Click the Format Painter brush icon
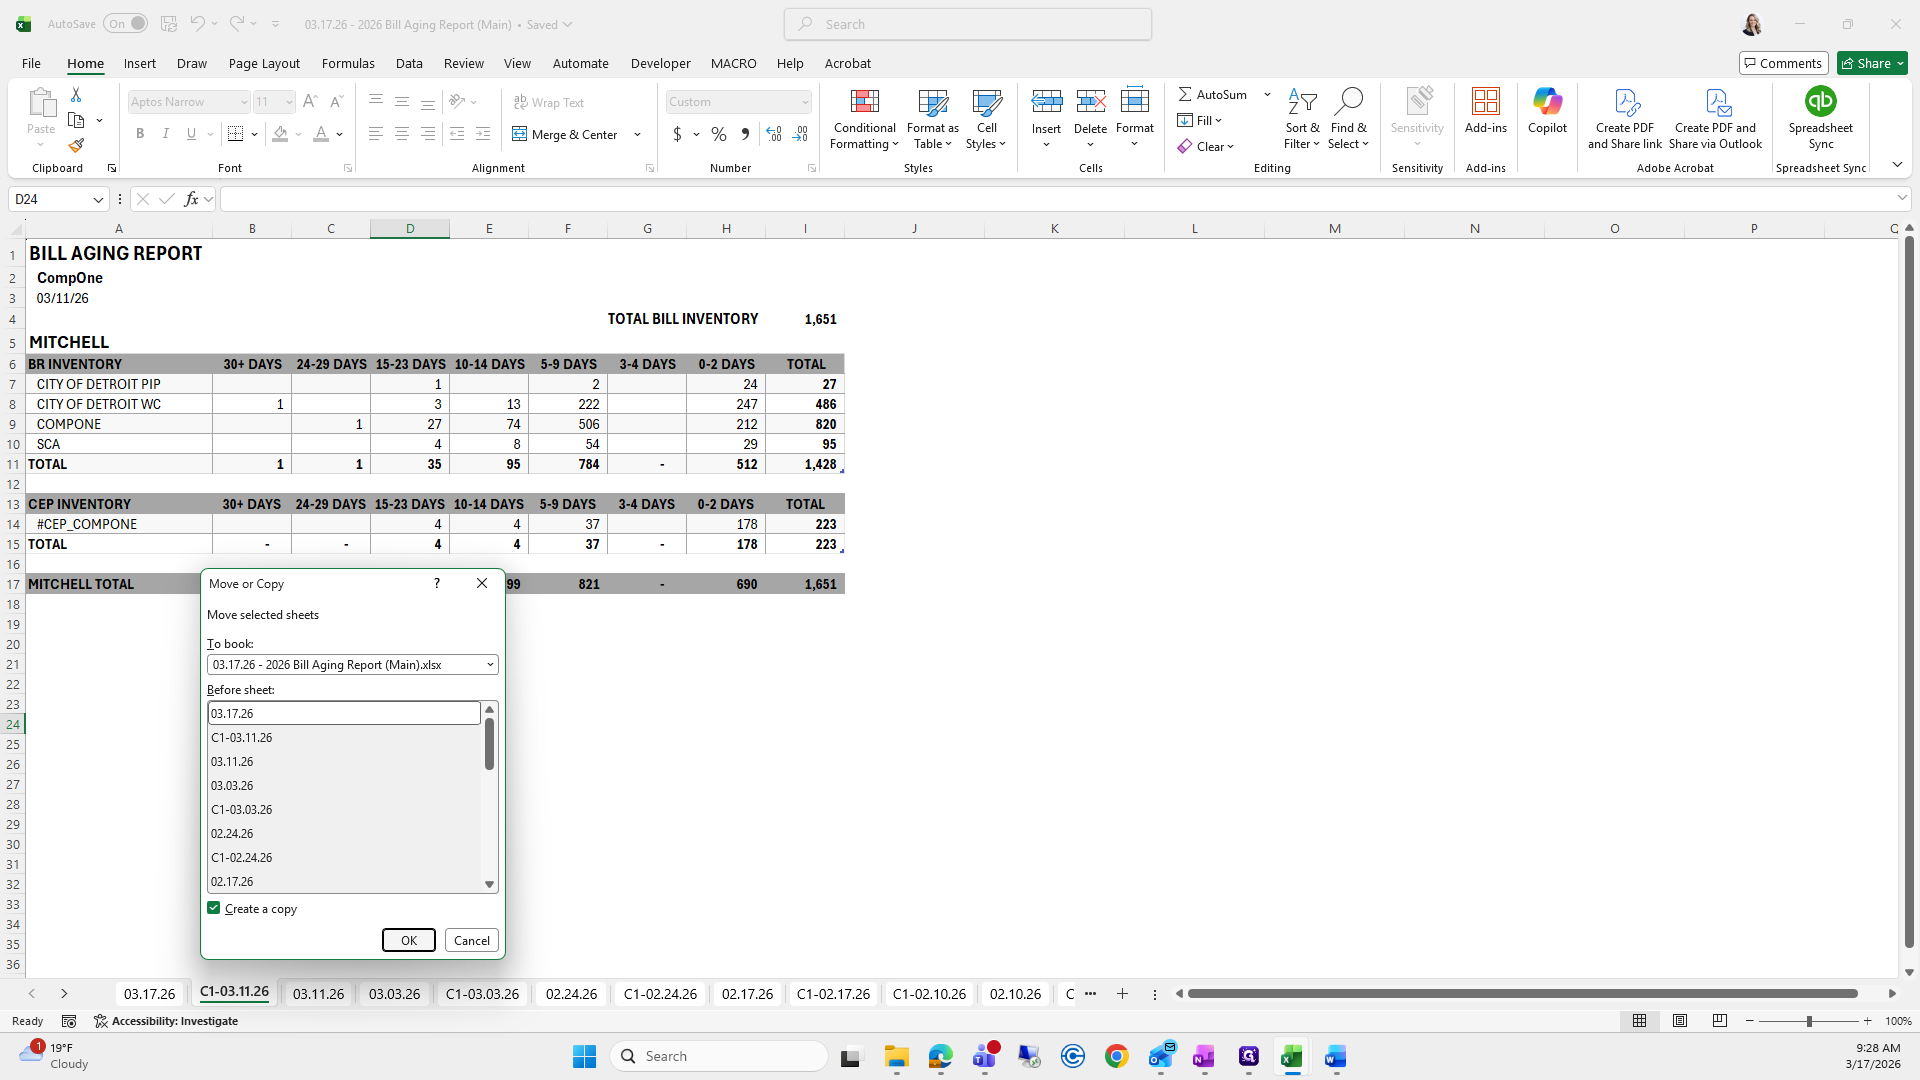This screenshot has width=1920, height=1080. pos(76,146)
